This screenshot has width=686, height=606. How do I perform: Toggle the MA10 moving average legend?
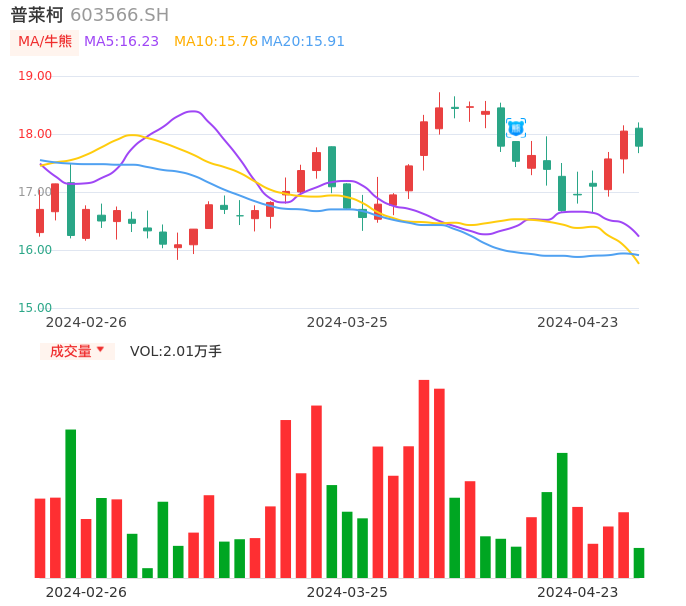(x=215, y=42)
